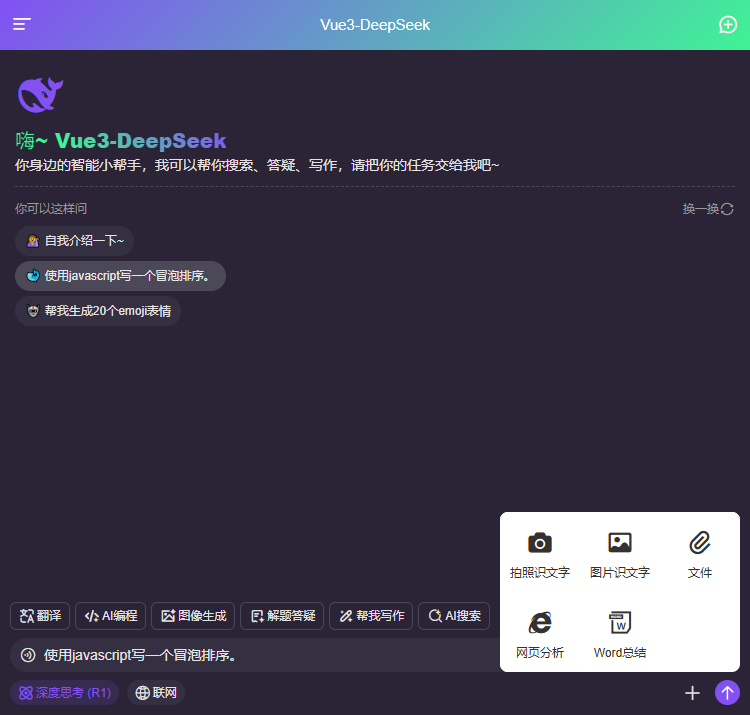Toggle 深度思考 (R1) deep thinking mode

(x=64, y=692)
